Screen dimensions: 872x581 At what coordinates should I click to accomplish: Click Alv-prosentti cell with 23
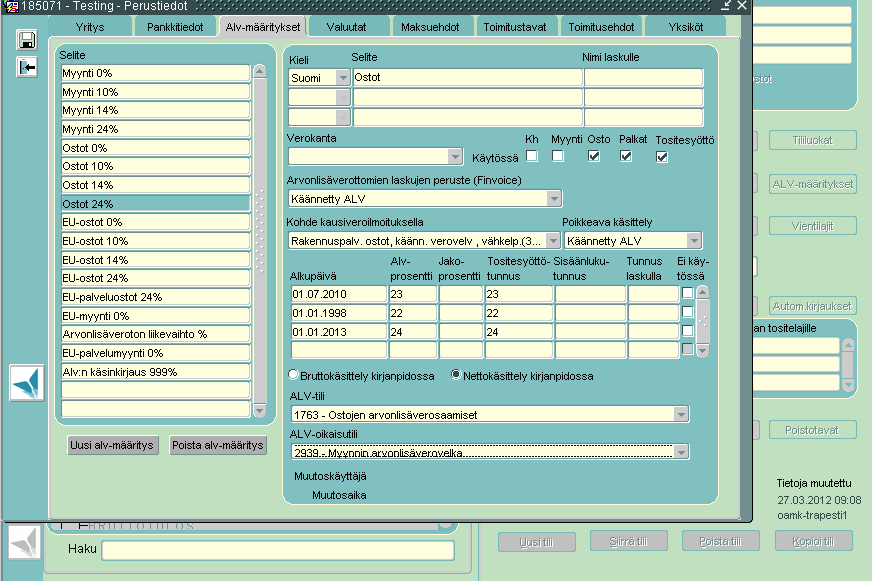413,294
